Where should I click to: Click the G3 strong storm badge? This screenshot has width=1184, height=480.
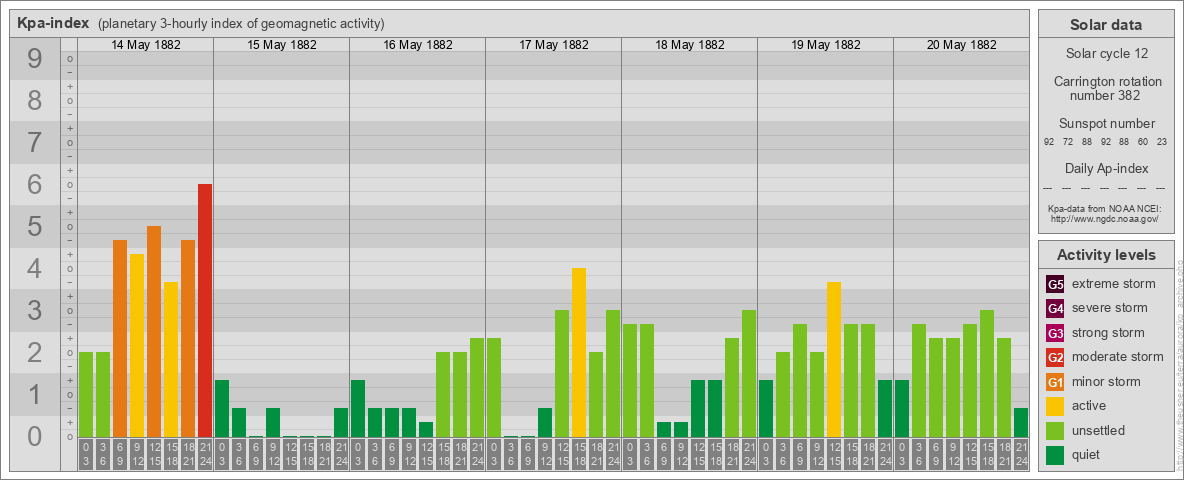[x=1055, y=333]
